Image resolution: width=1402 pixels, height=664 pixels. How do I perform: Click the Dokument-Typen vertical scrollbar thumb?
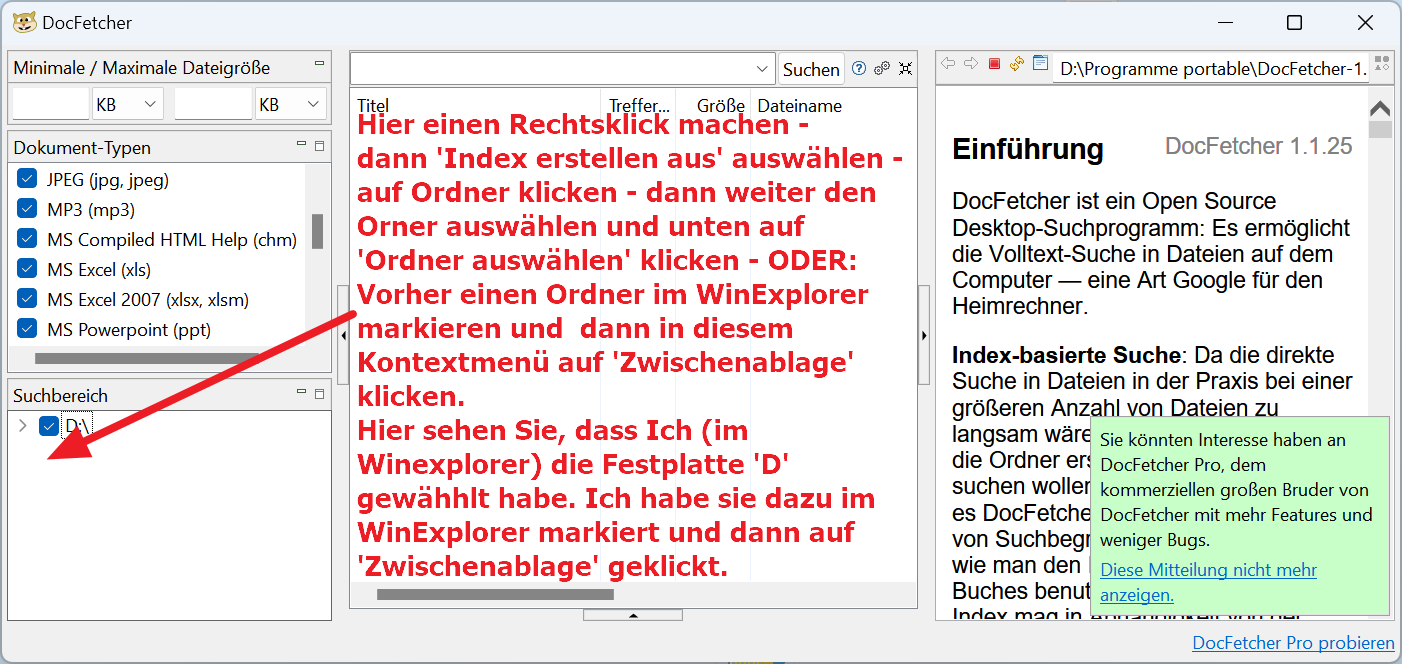[317, 231]
